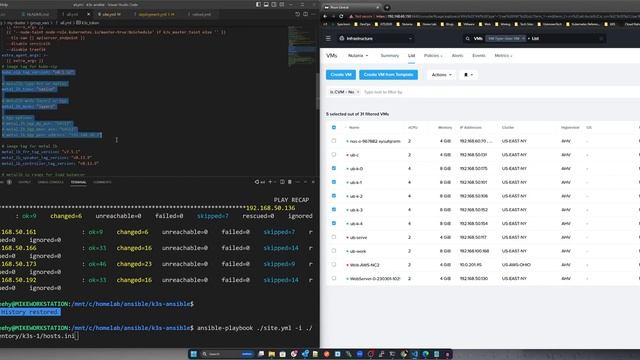The image size is (640, 360).
Task: Switch to the Summary tab
Action: [x=389, y=56]
